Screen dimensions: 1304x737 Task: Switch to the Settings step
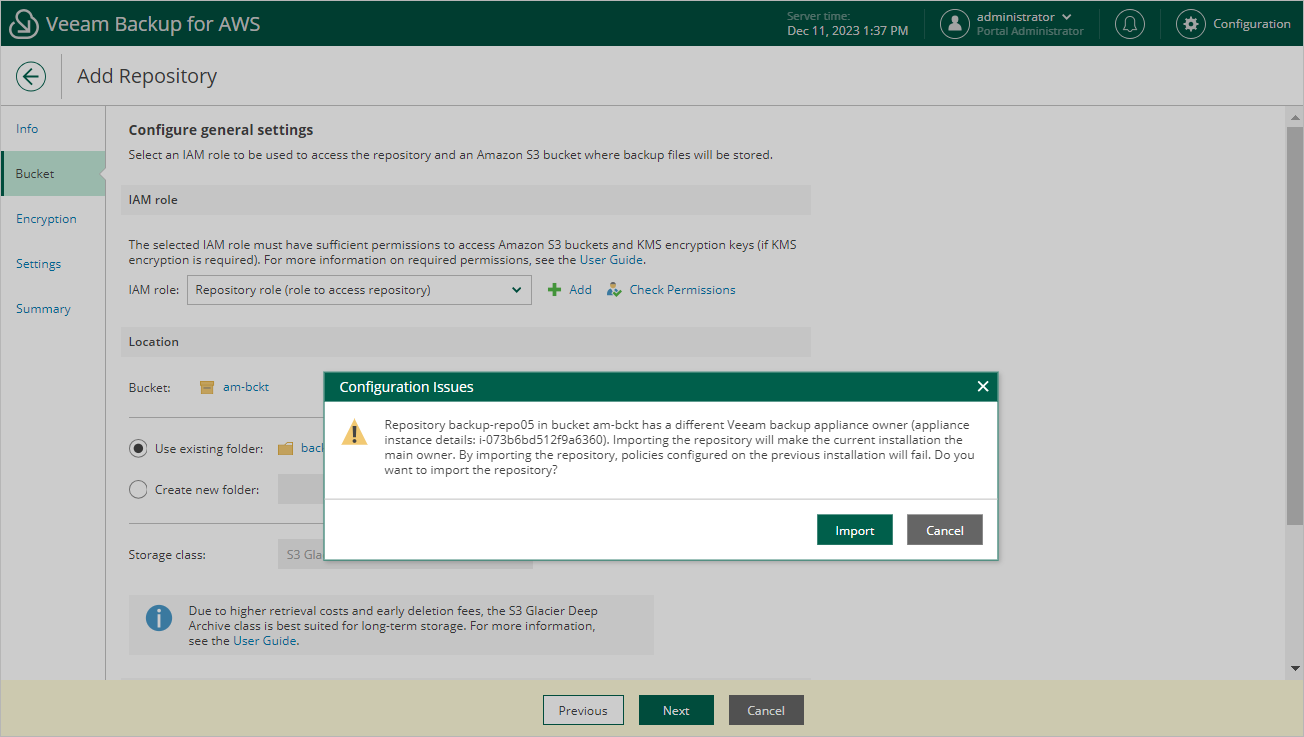pos(38,264)
